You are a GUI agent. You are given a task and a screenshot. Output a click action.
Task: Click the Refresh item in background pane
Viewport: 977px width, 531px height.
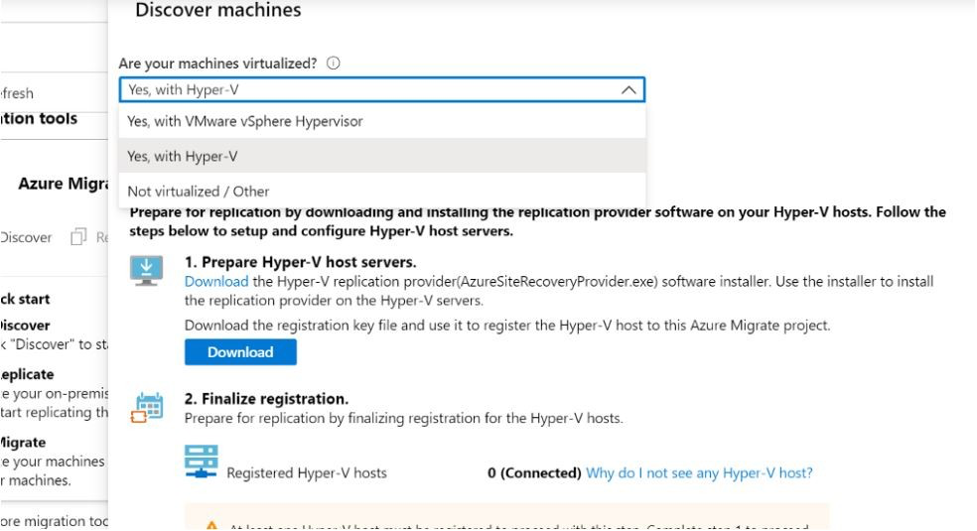17,93
